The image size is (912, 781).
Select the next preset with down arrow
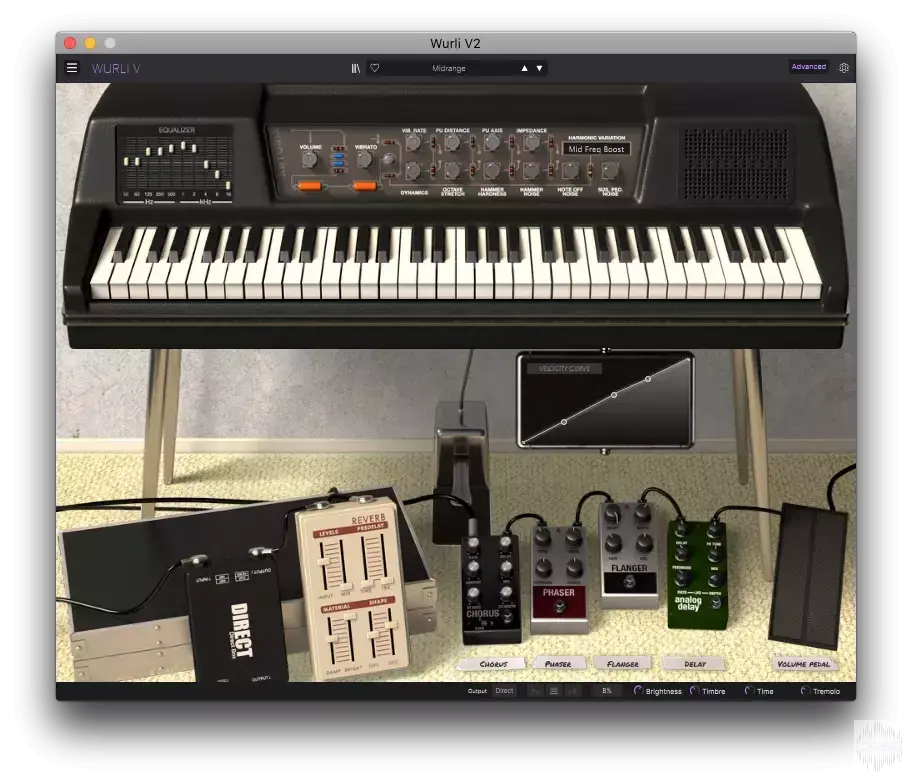click(540, 68)
